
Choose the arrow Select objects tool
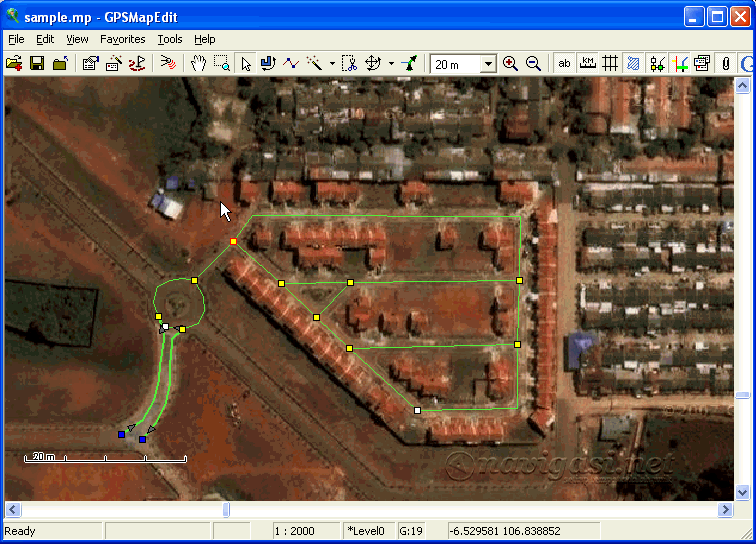pos(246,63)
